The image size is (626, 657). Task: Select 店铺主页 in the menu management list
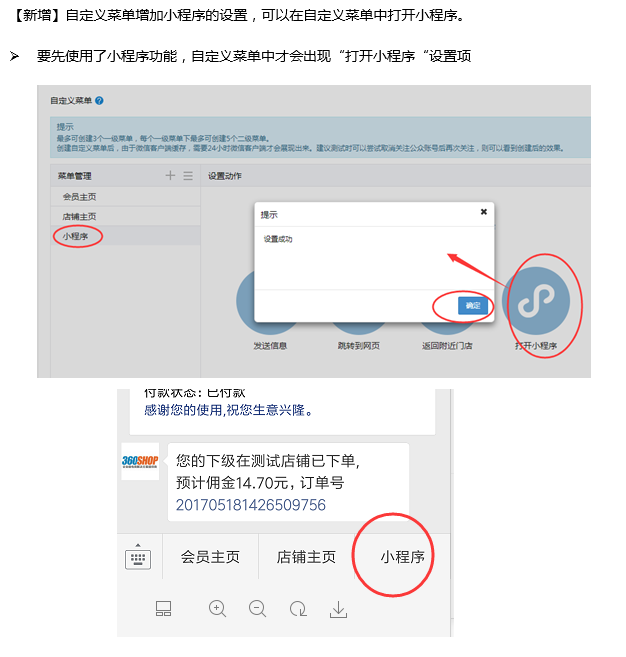click(125, 216)
